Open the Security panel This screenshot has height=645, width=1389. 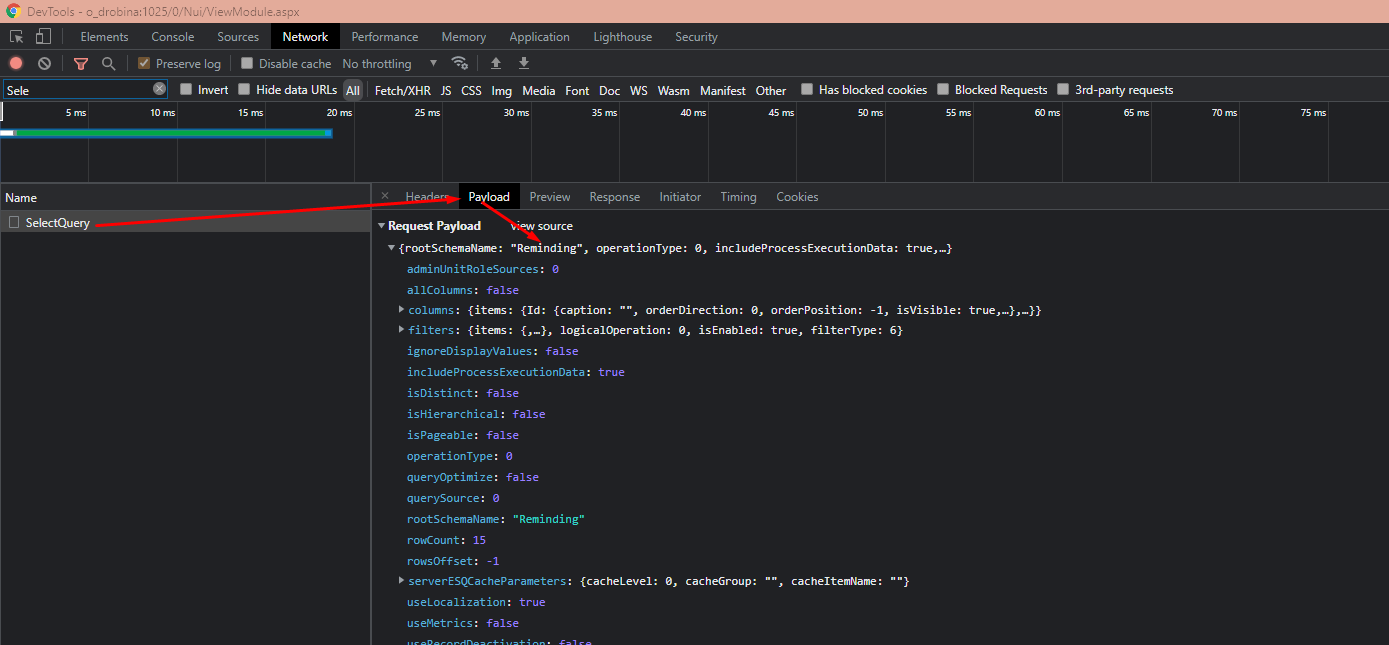pyautogui.click(x=696, y=37)
